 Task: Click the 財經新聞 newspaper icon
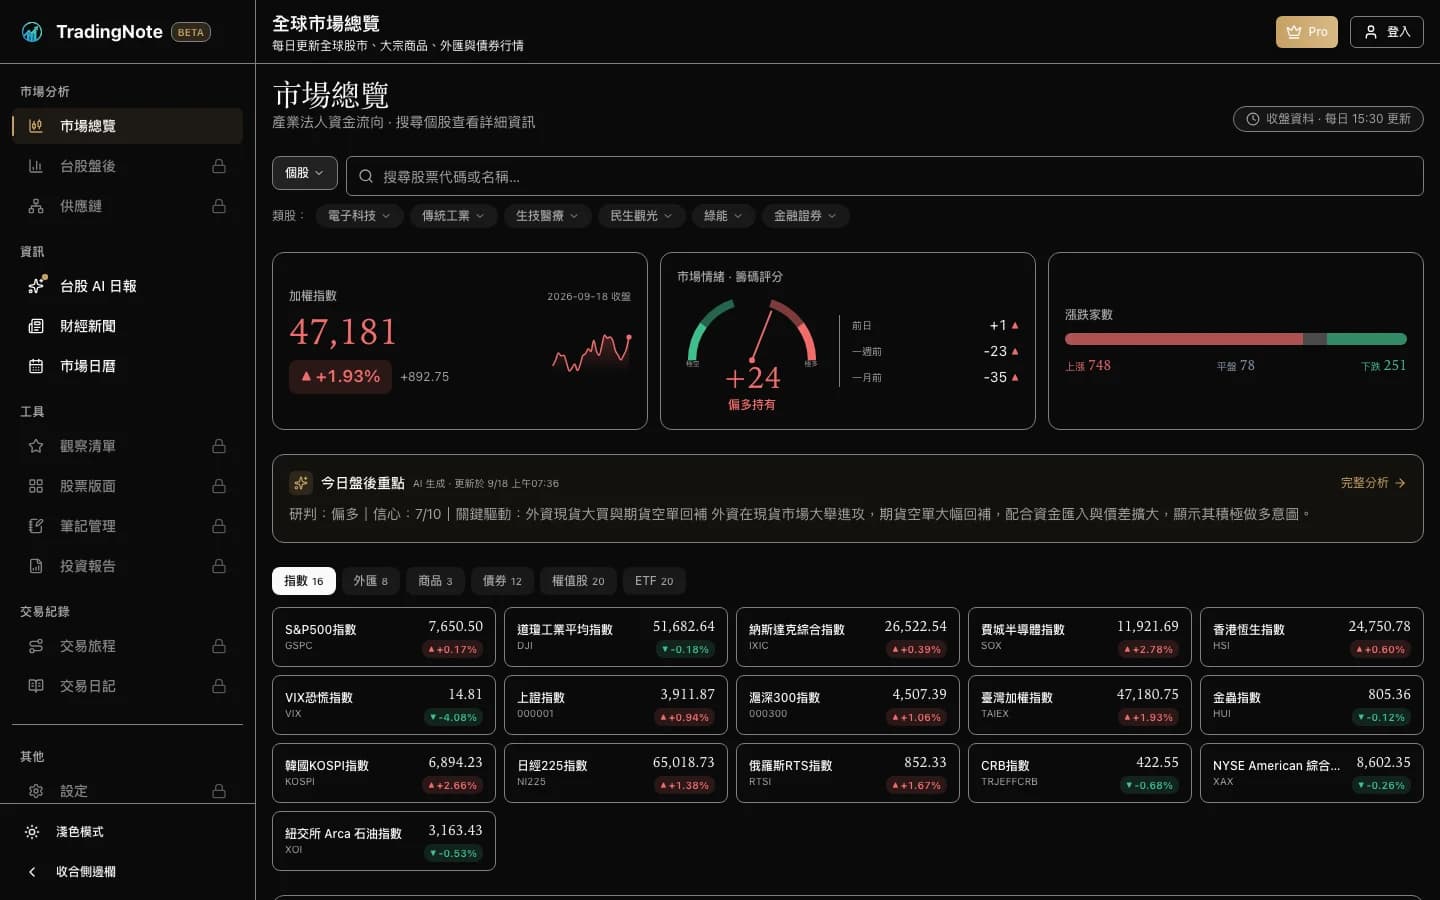coord(36,326)
